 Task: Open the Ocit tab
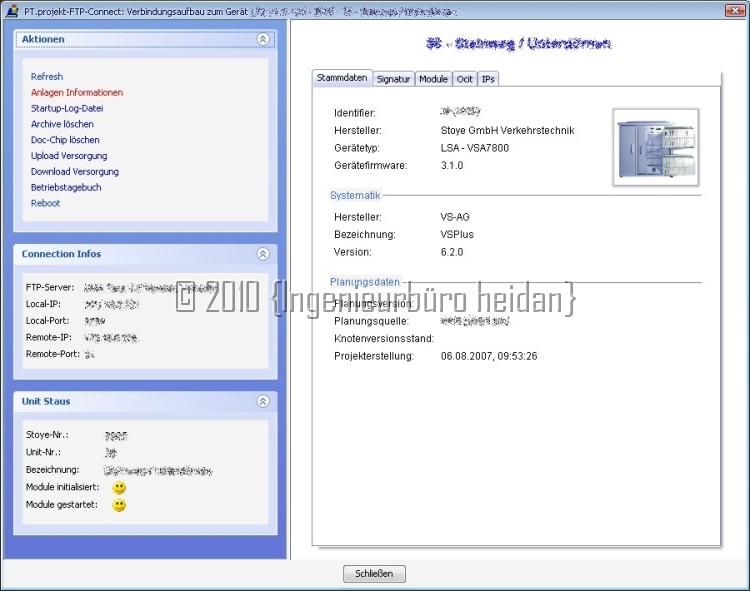(465, 79)
